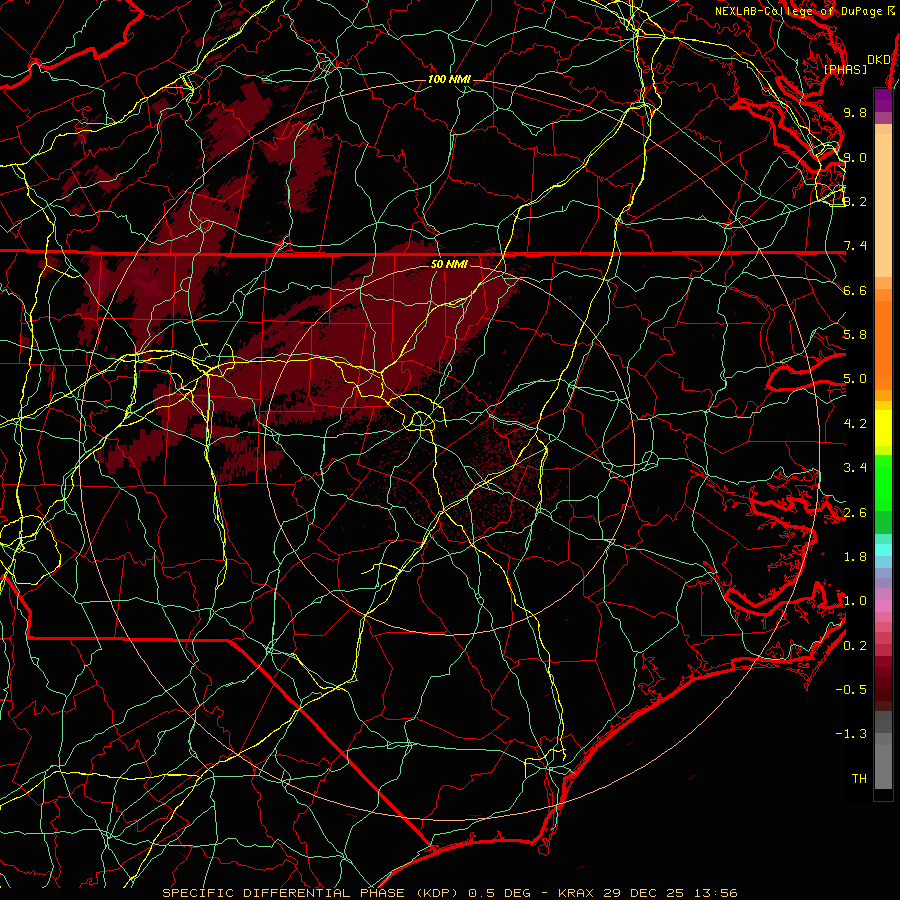Click the NEXLAB-College of DuPage label
This screenshot has height=900, width=900.
pos(805,11)
